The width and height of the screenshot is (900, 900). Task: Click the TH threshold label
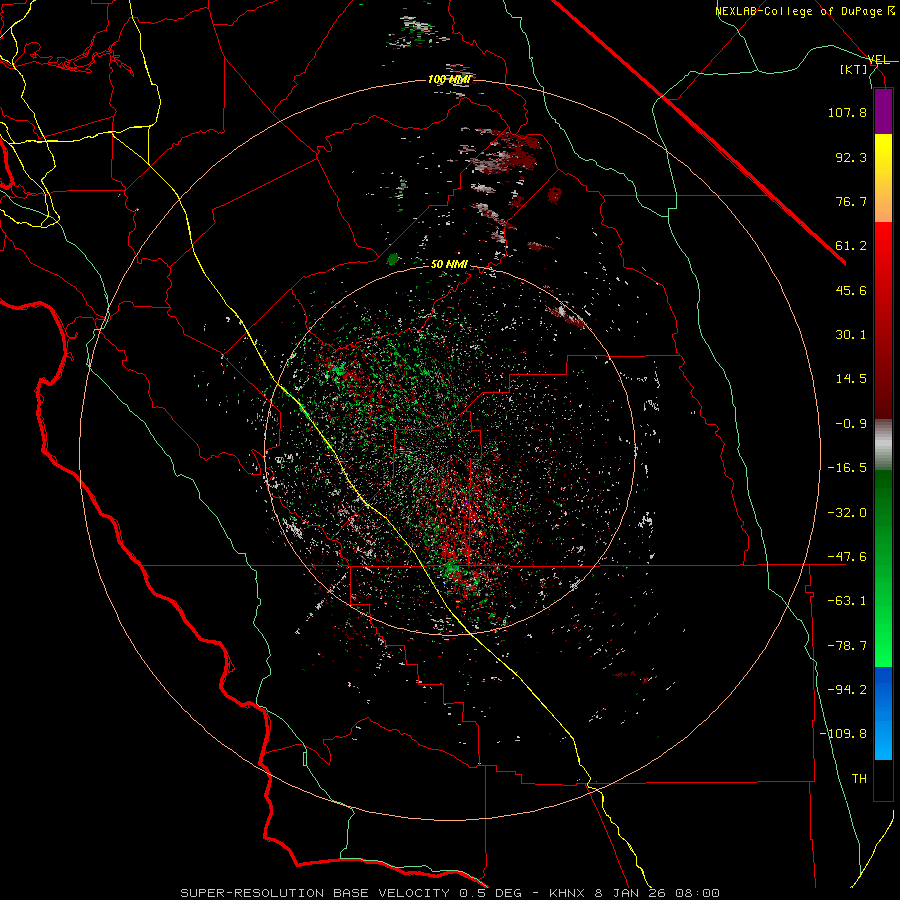point(859,779)
